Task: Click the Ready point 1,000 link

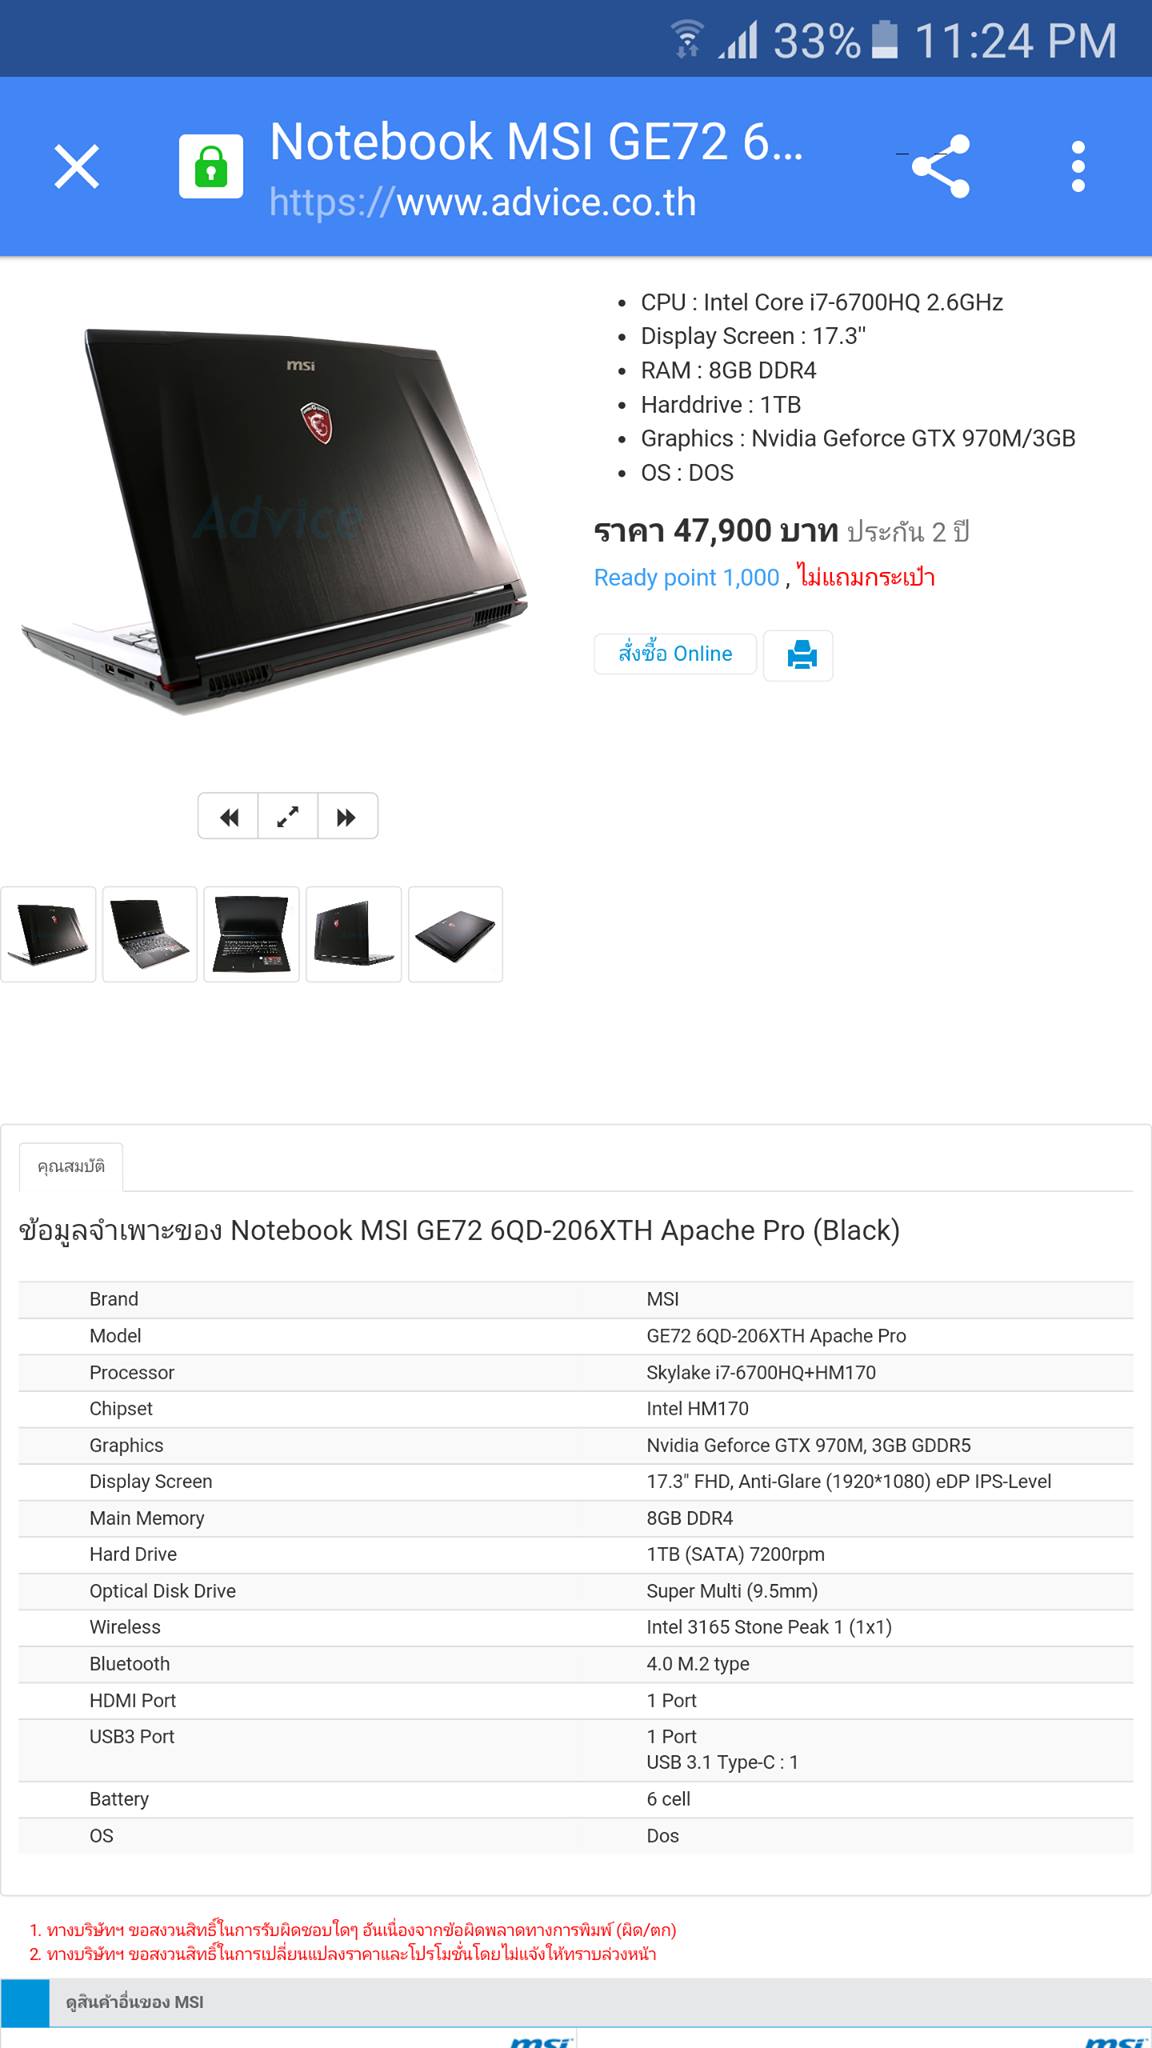Action: point(686,577)
